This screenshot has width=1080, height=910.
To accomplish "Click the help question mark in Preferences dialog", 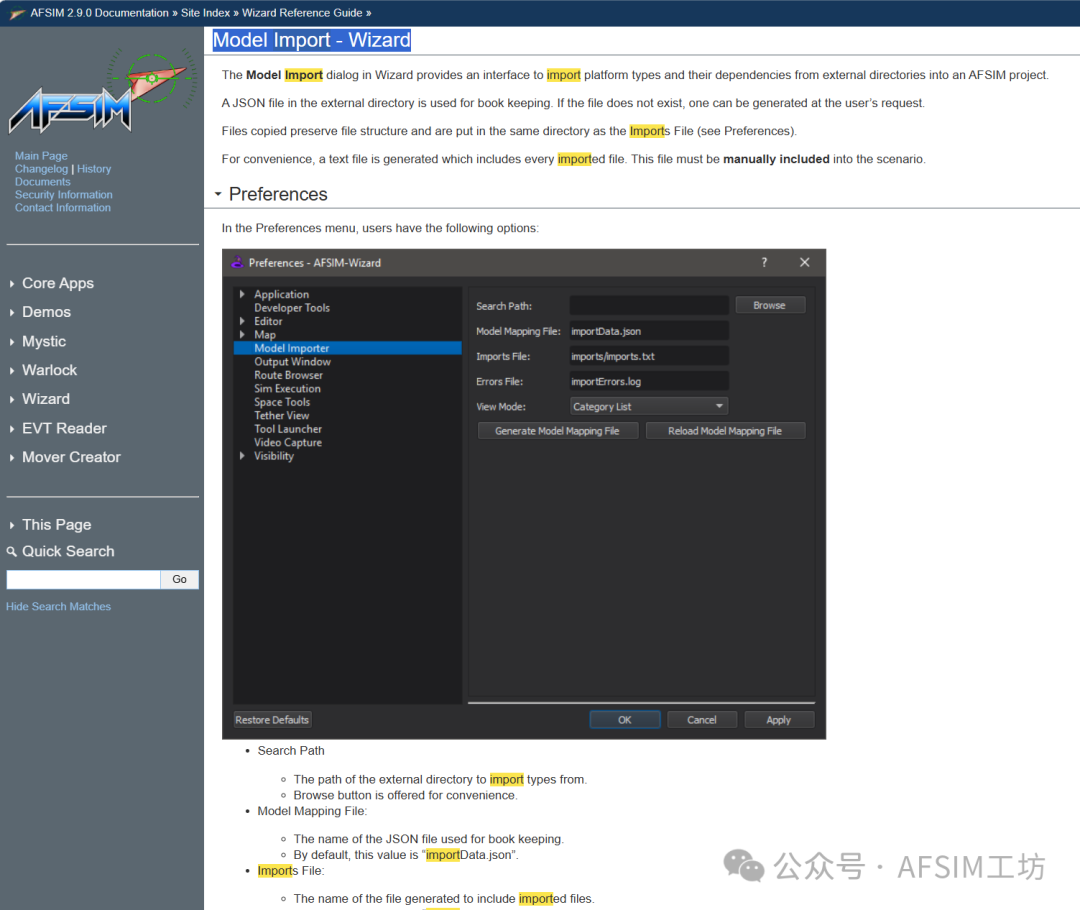I will coord(764,262).
